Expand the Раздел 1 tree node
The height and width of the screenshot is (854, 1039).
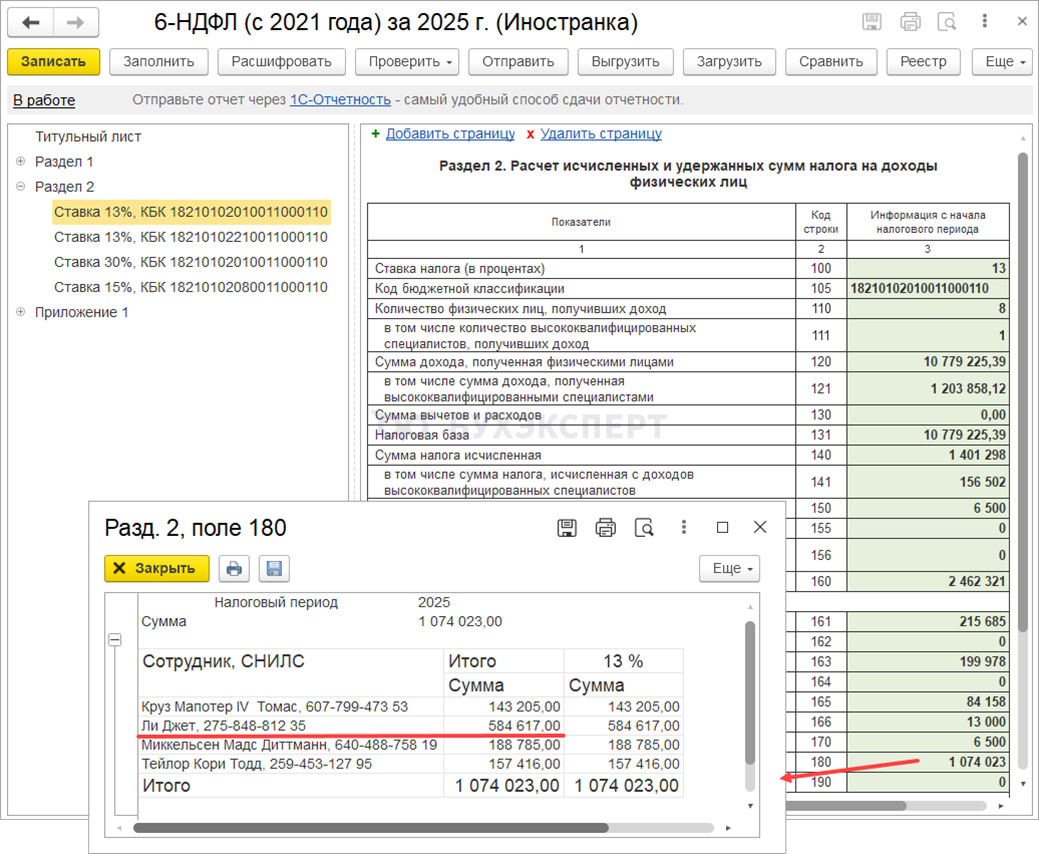point(21,162)
